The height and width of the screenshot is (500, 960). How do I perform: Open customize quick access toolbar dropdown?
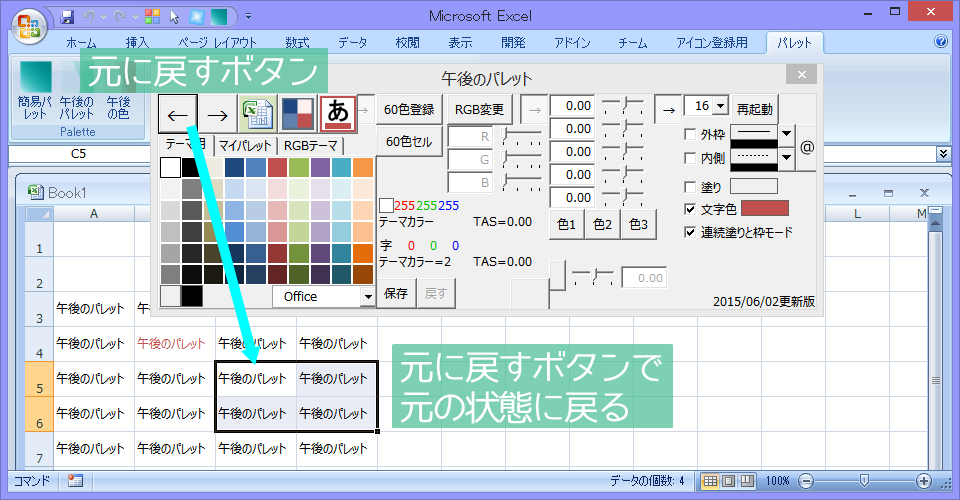pos(249,17)
